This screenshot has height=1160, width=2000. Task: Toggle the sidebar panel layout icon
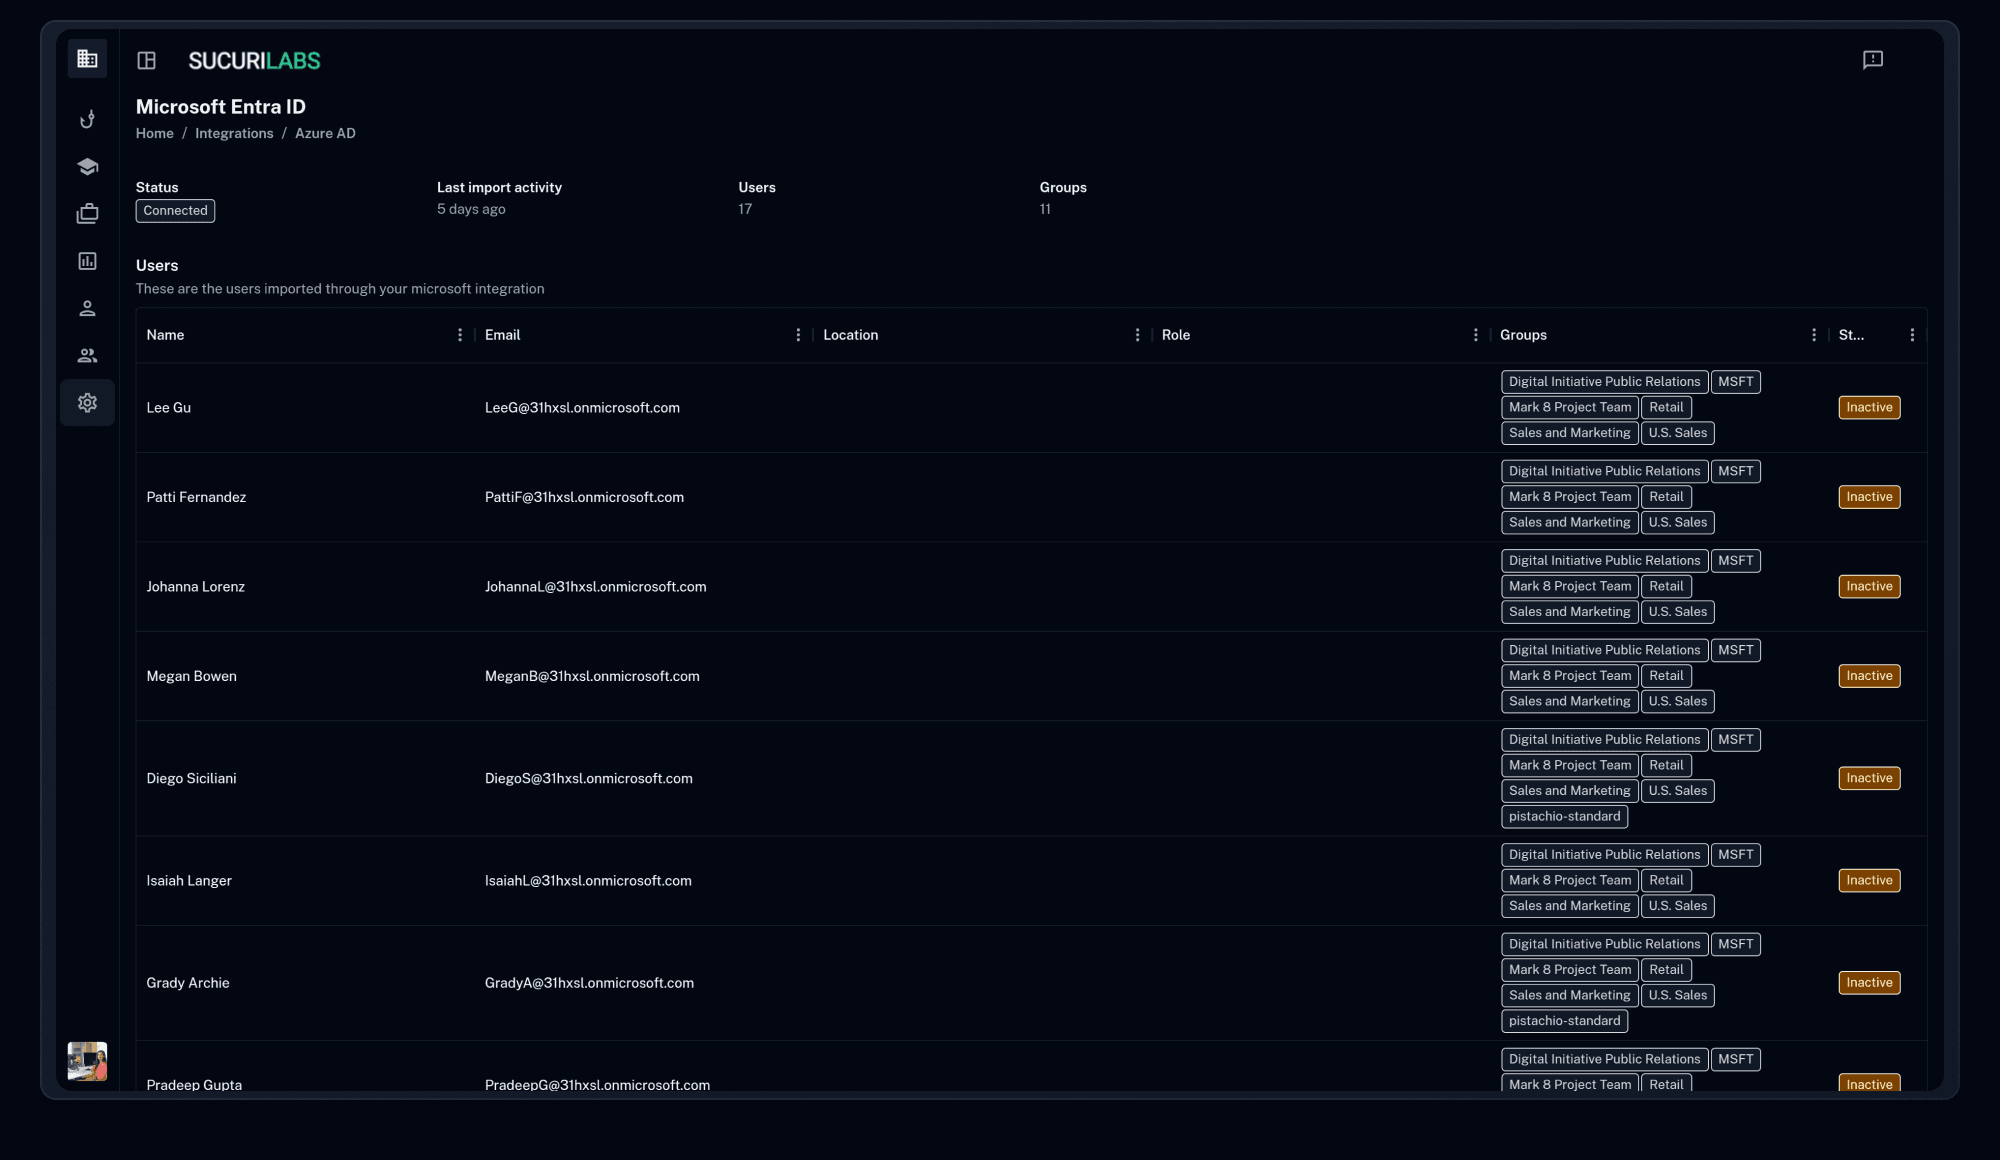click(x=147, y=61)
